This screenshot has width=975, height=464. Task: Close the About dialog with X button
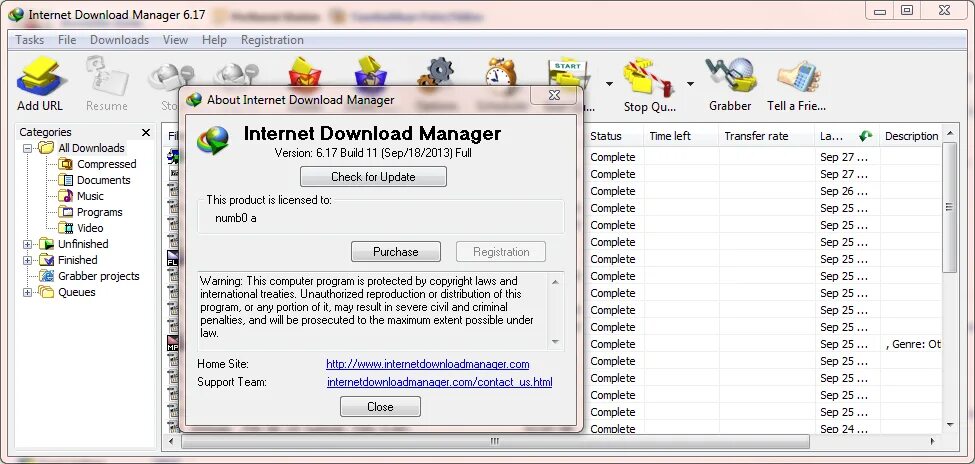click(554, 95)
